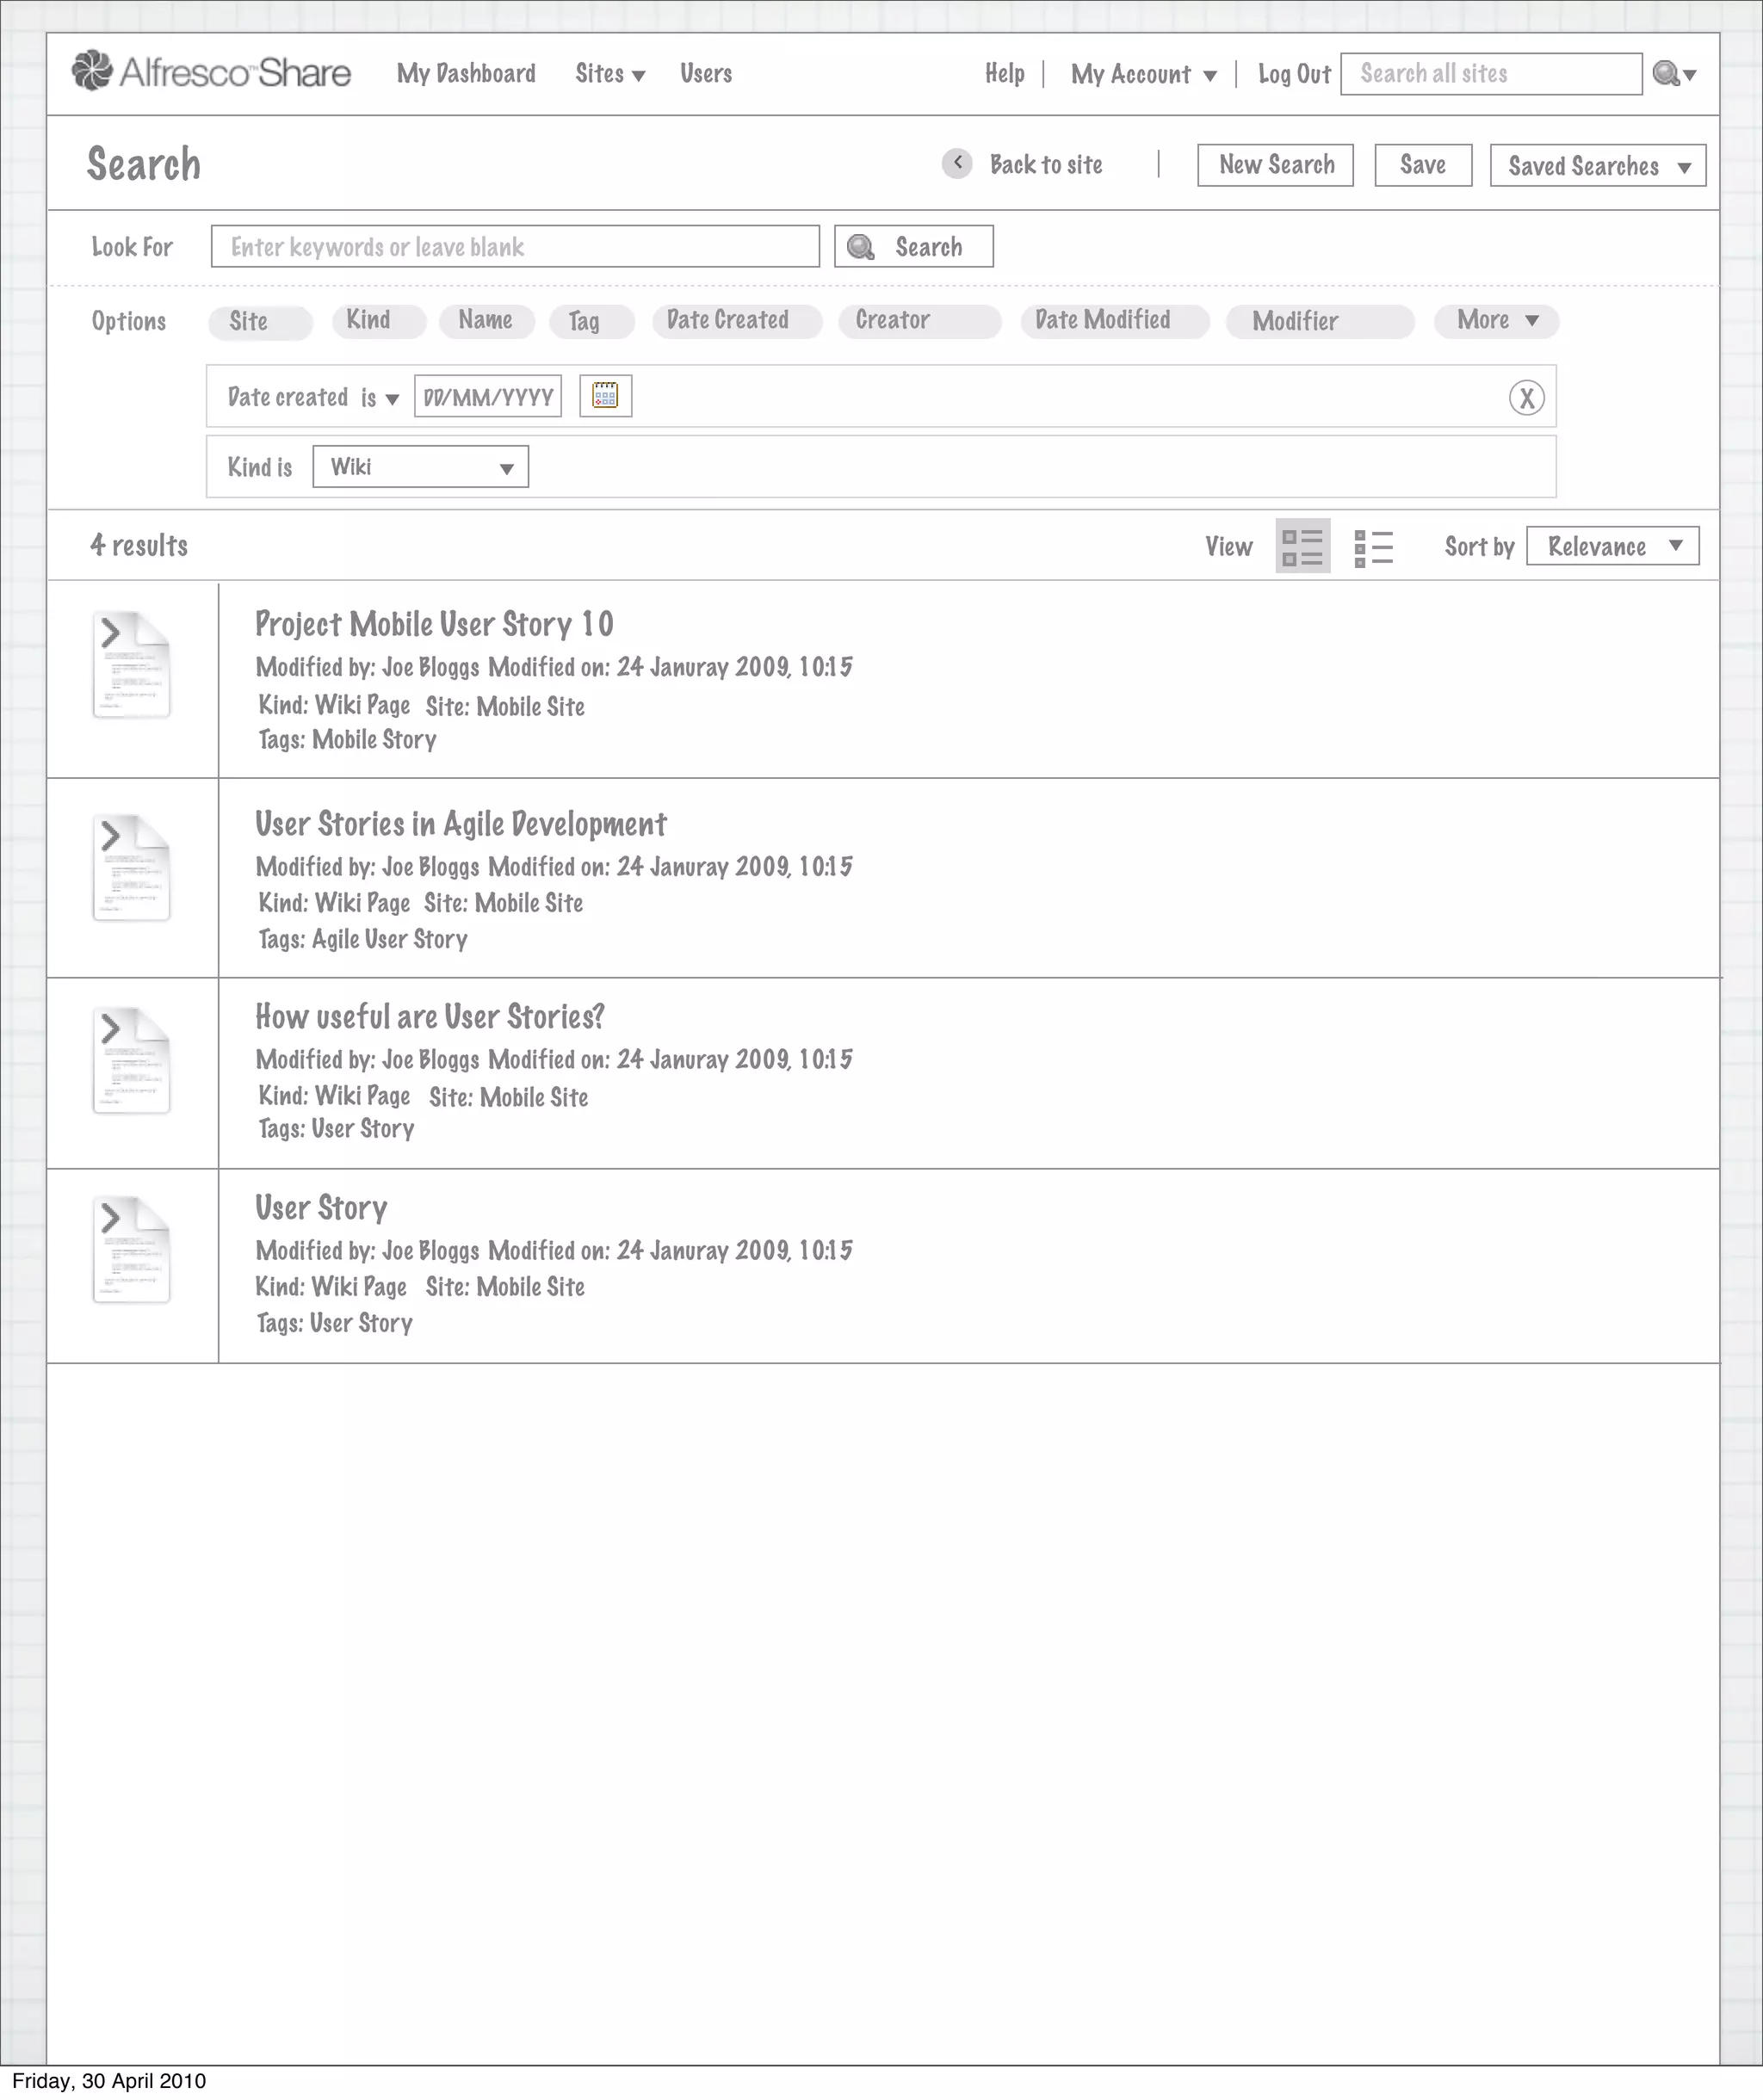Click the Back to site arrow icon
This screenshot has width=1763, height=2100.
click(x=957, y=163)
